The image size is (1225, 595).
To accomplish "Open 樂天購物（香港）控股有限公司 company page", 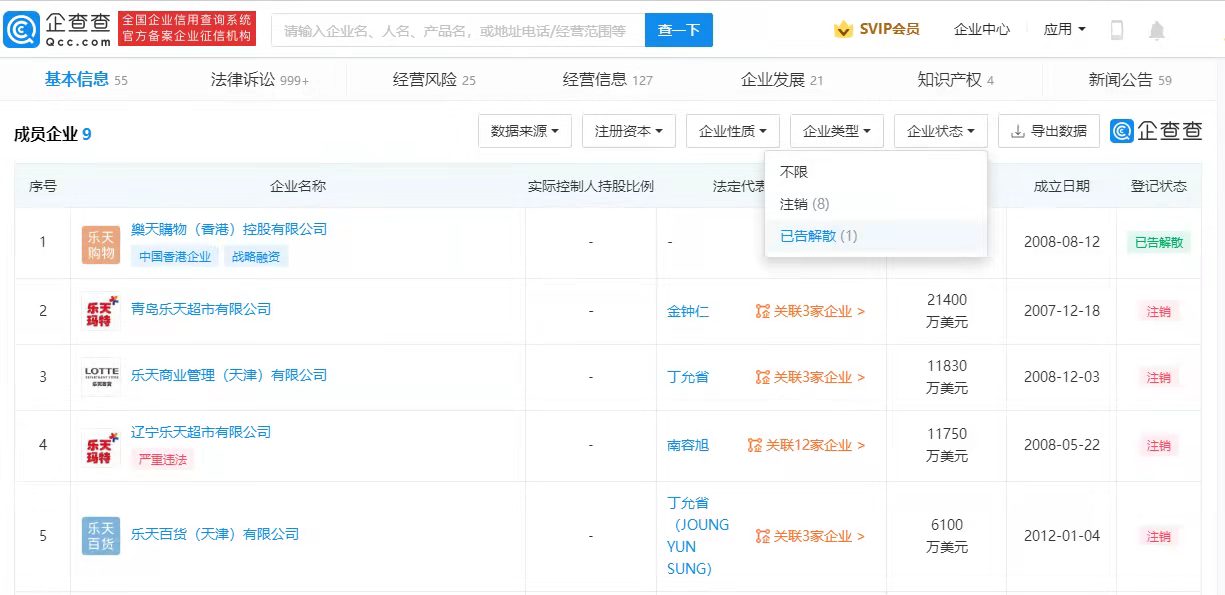I will [229, 229].
